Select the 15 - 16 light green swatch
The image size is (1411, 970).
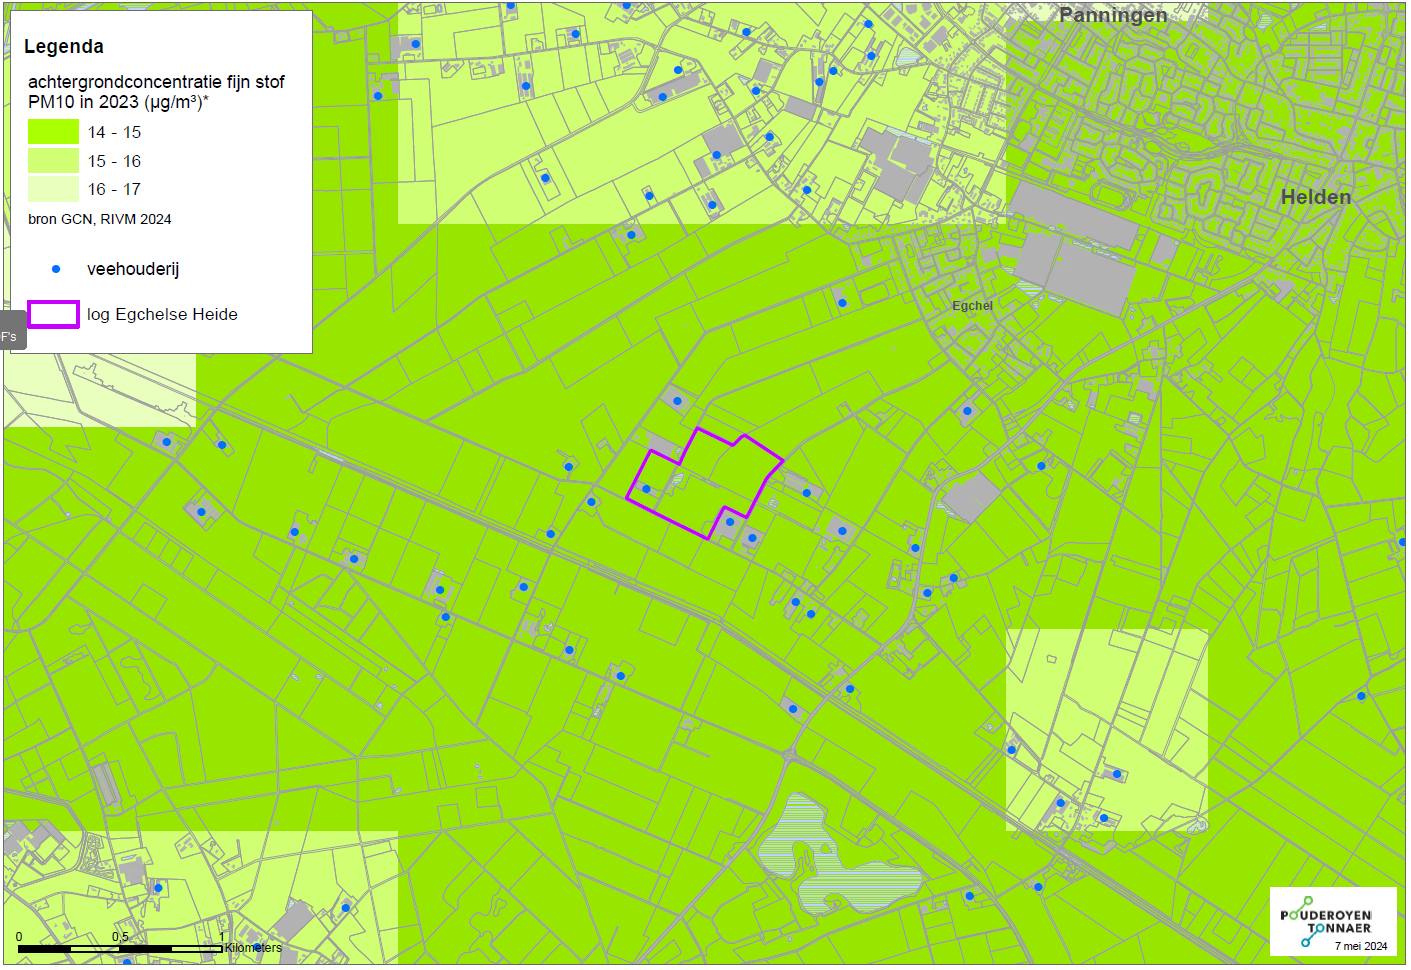pyautogui.click(x=53, y=161)
